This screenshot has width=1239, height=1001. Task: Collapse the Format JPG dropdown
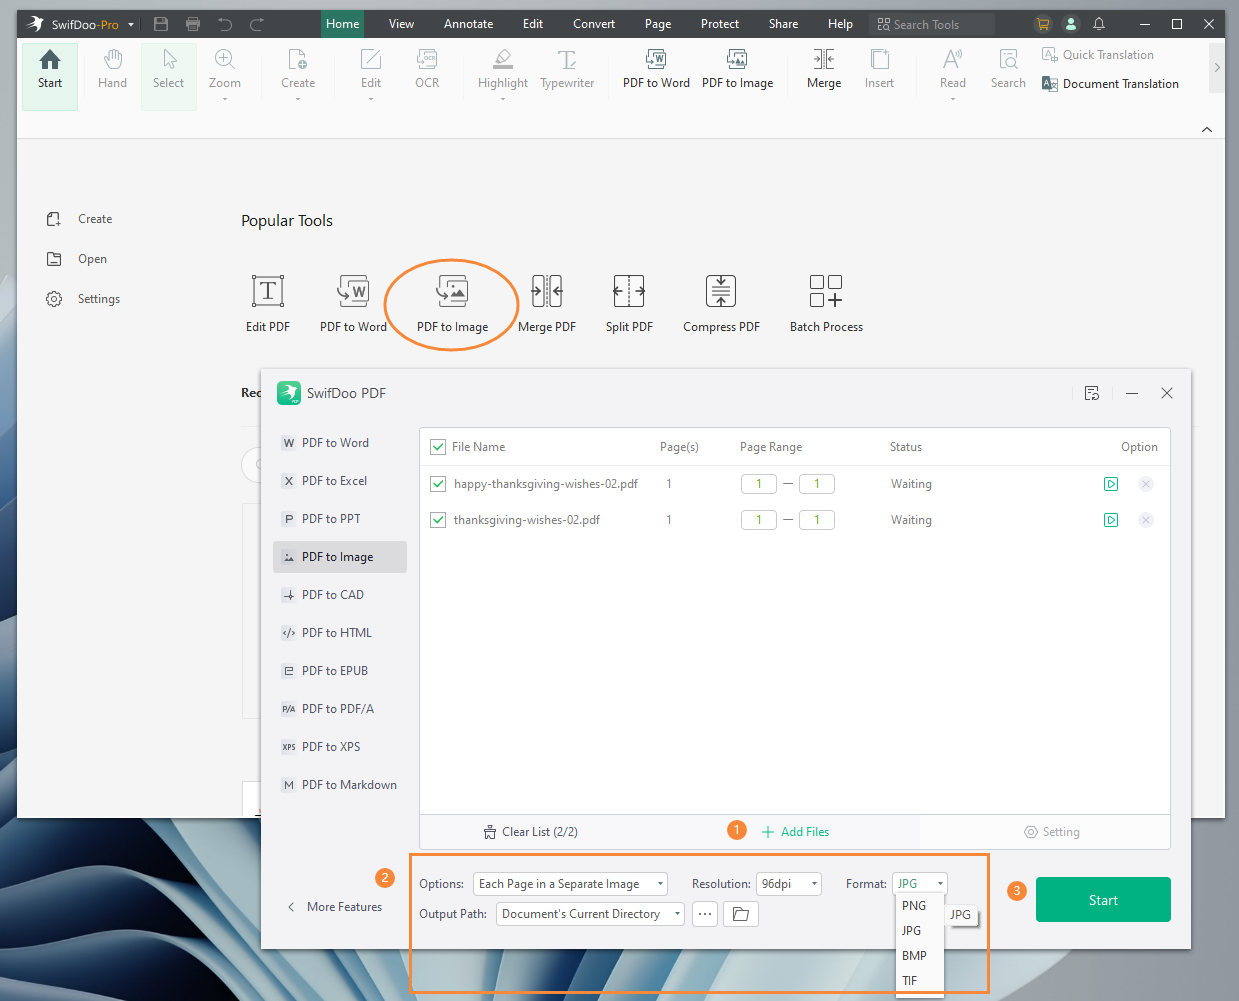click(920, 884)
